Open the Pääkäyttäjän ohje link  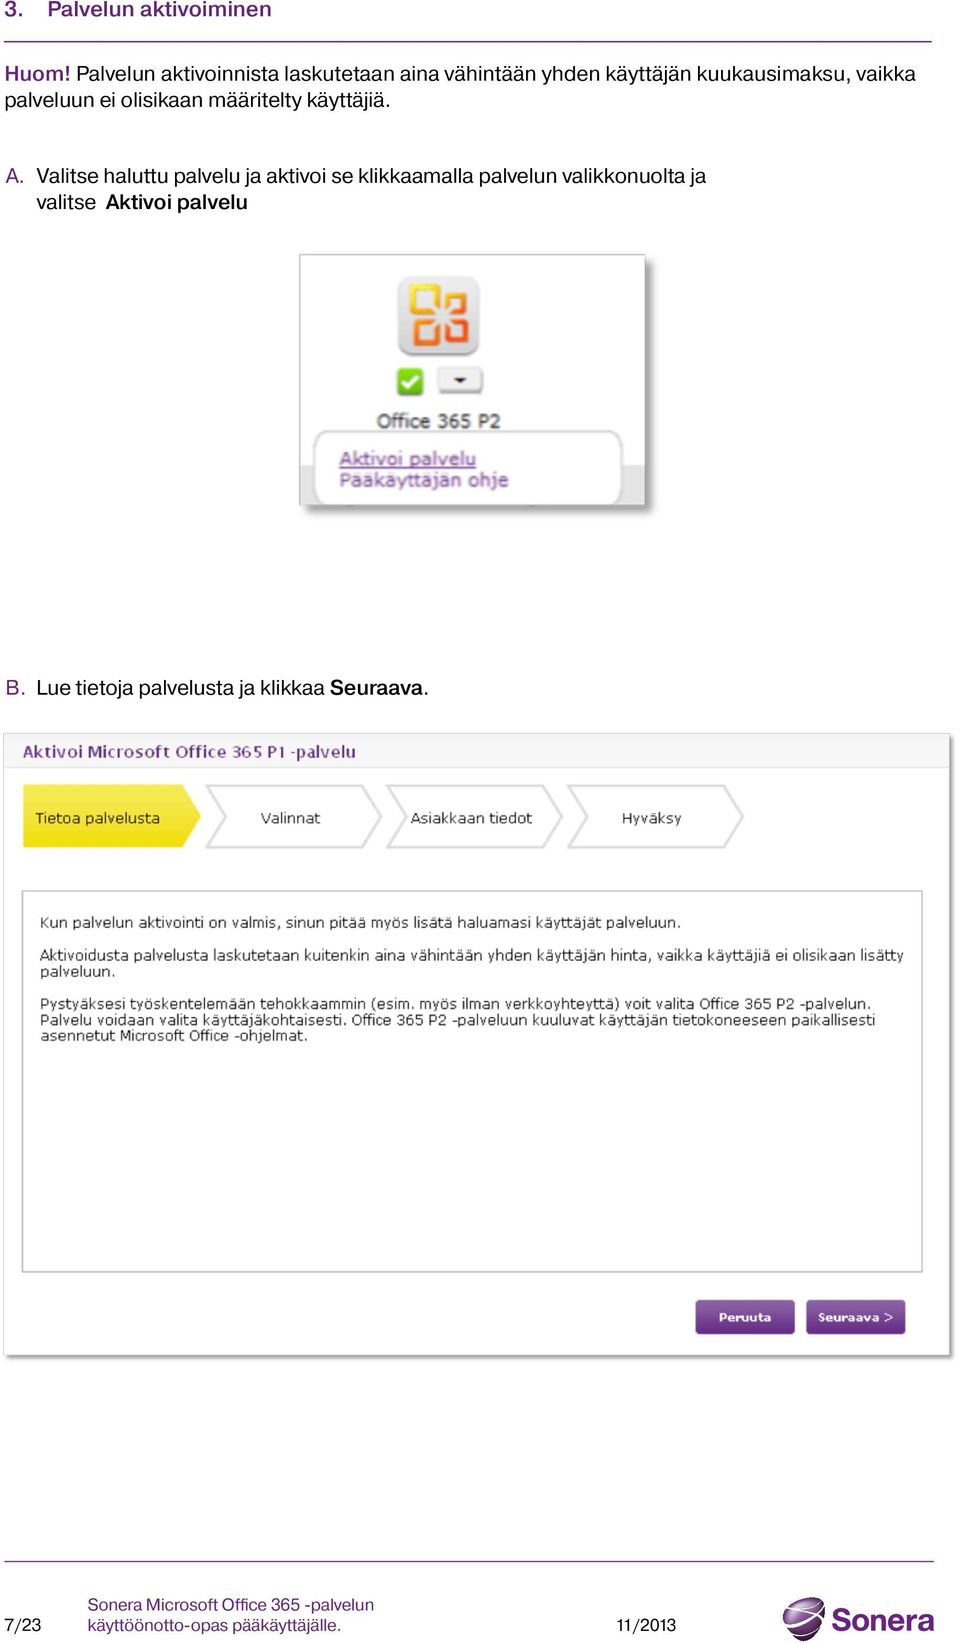[x=423, y=480]
